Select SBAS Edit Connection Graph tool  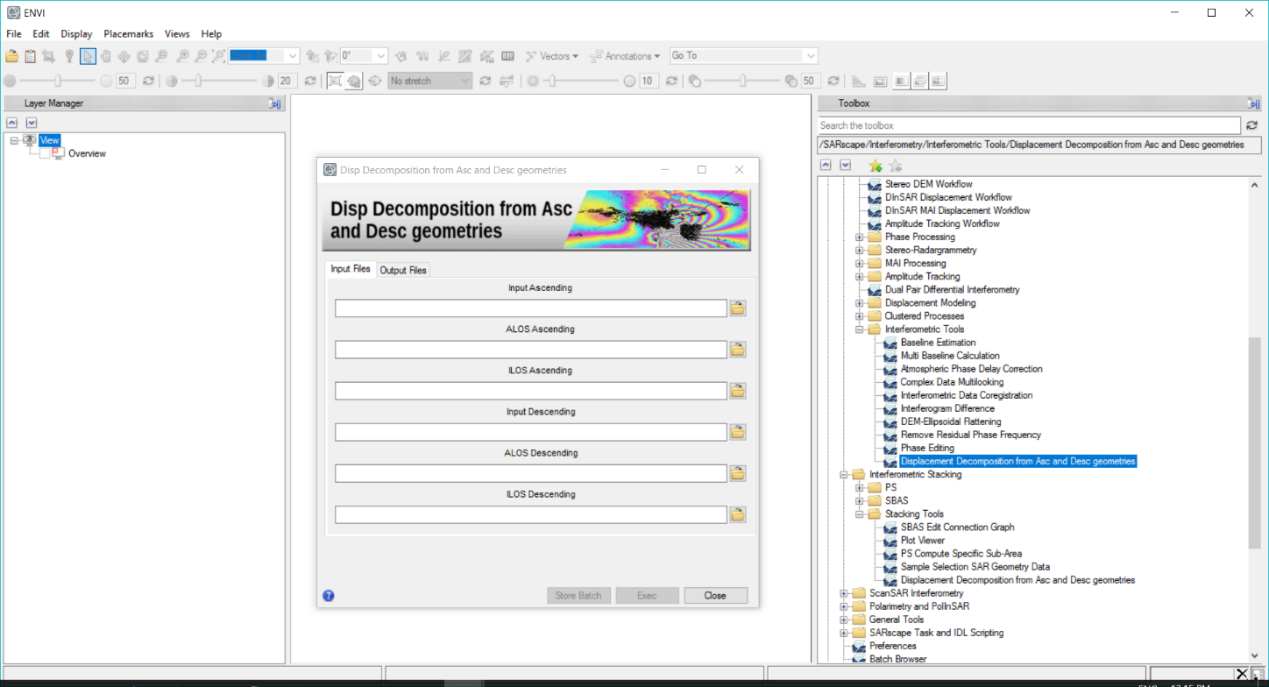pyautogui.click(x=957, y=527)
